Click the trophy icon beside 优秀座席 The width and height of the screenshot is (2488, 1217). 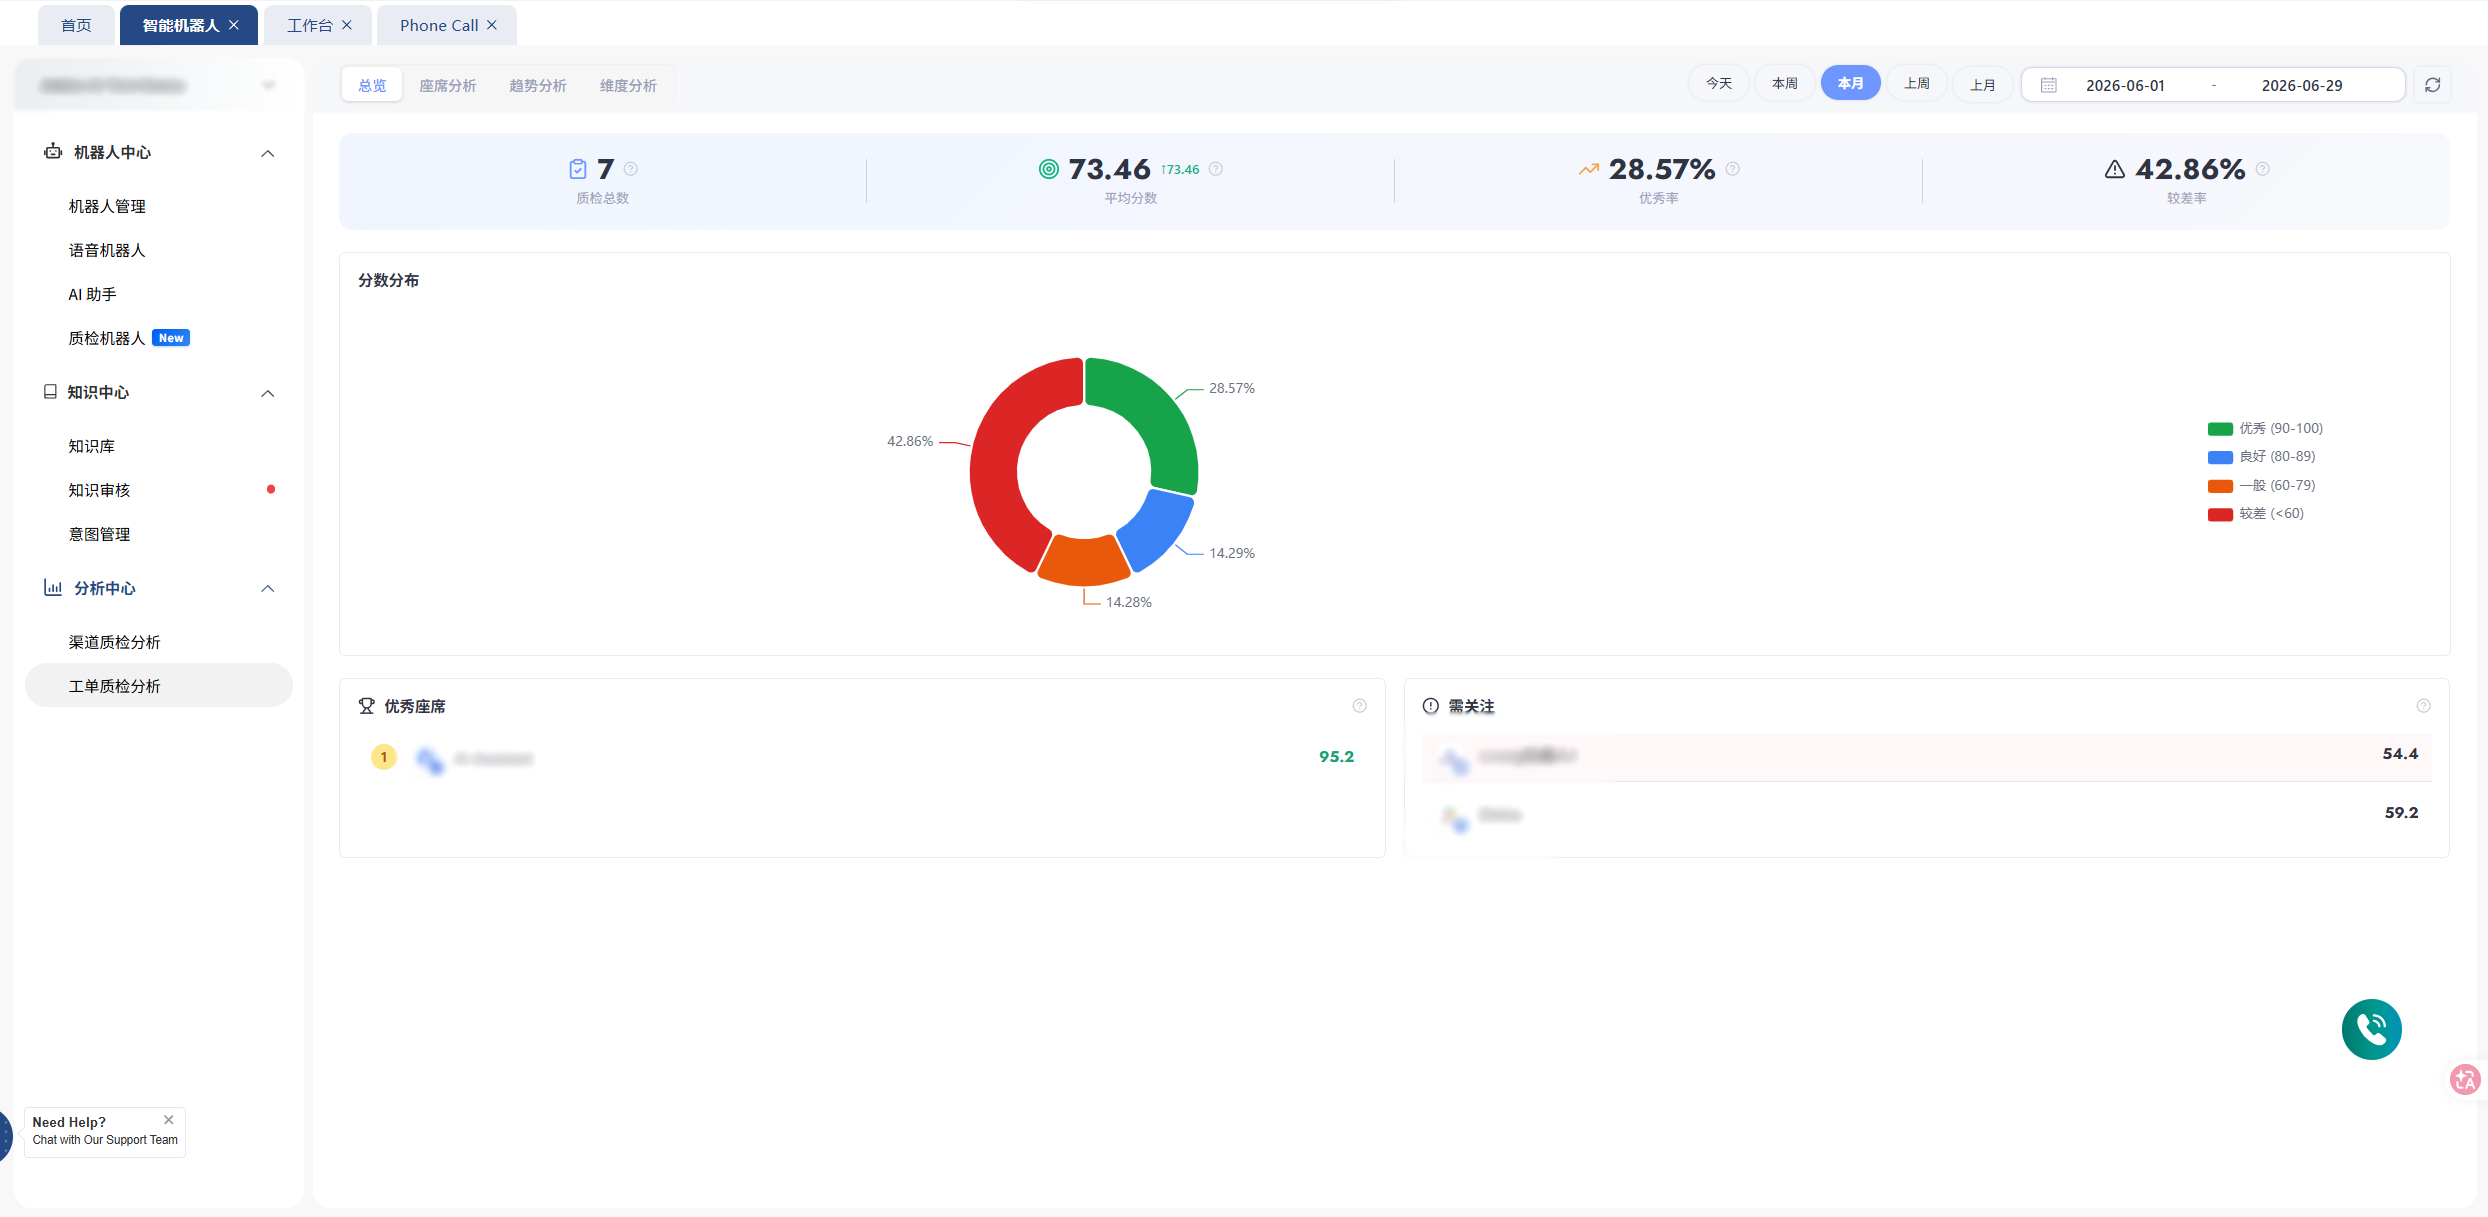pyautogui.click(x=367, y=706)
